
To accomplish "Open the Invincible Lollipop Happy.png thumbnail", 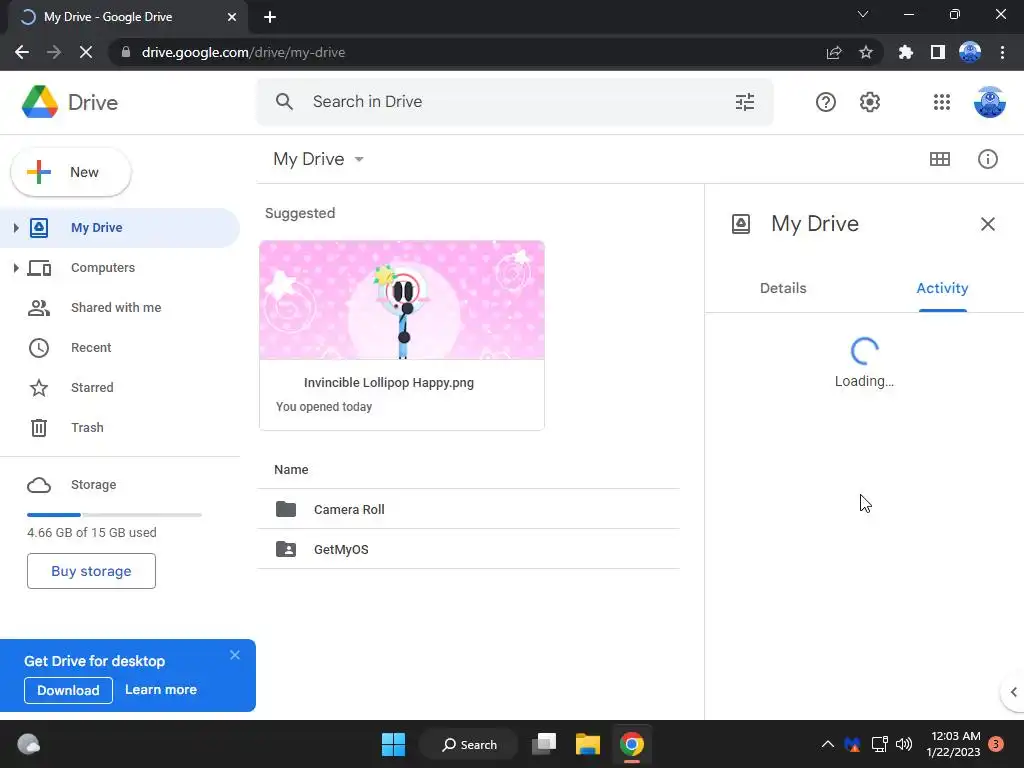I will (x=402, y=300).
